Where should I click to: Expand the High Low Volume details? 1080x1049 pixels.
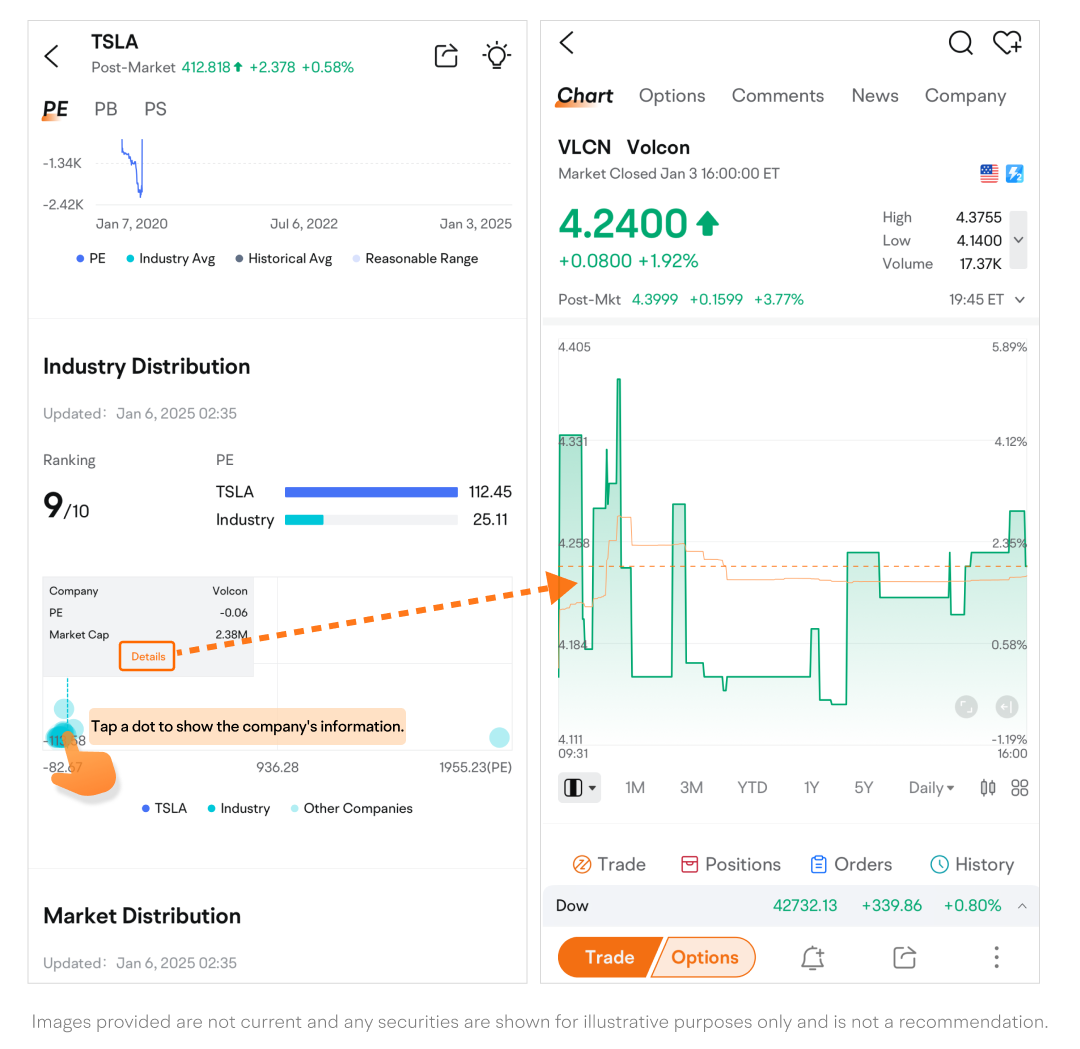1018,240
